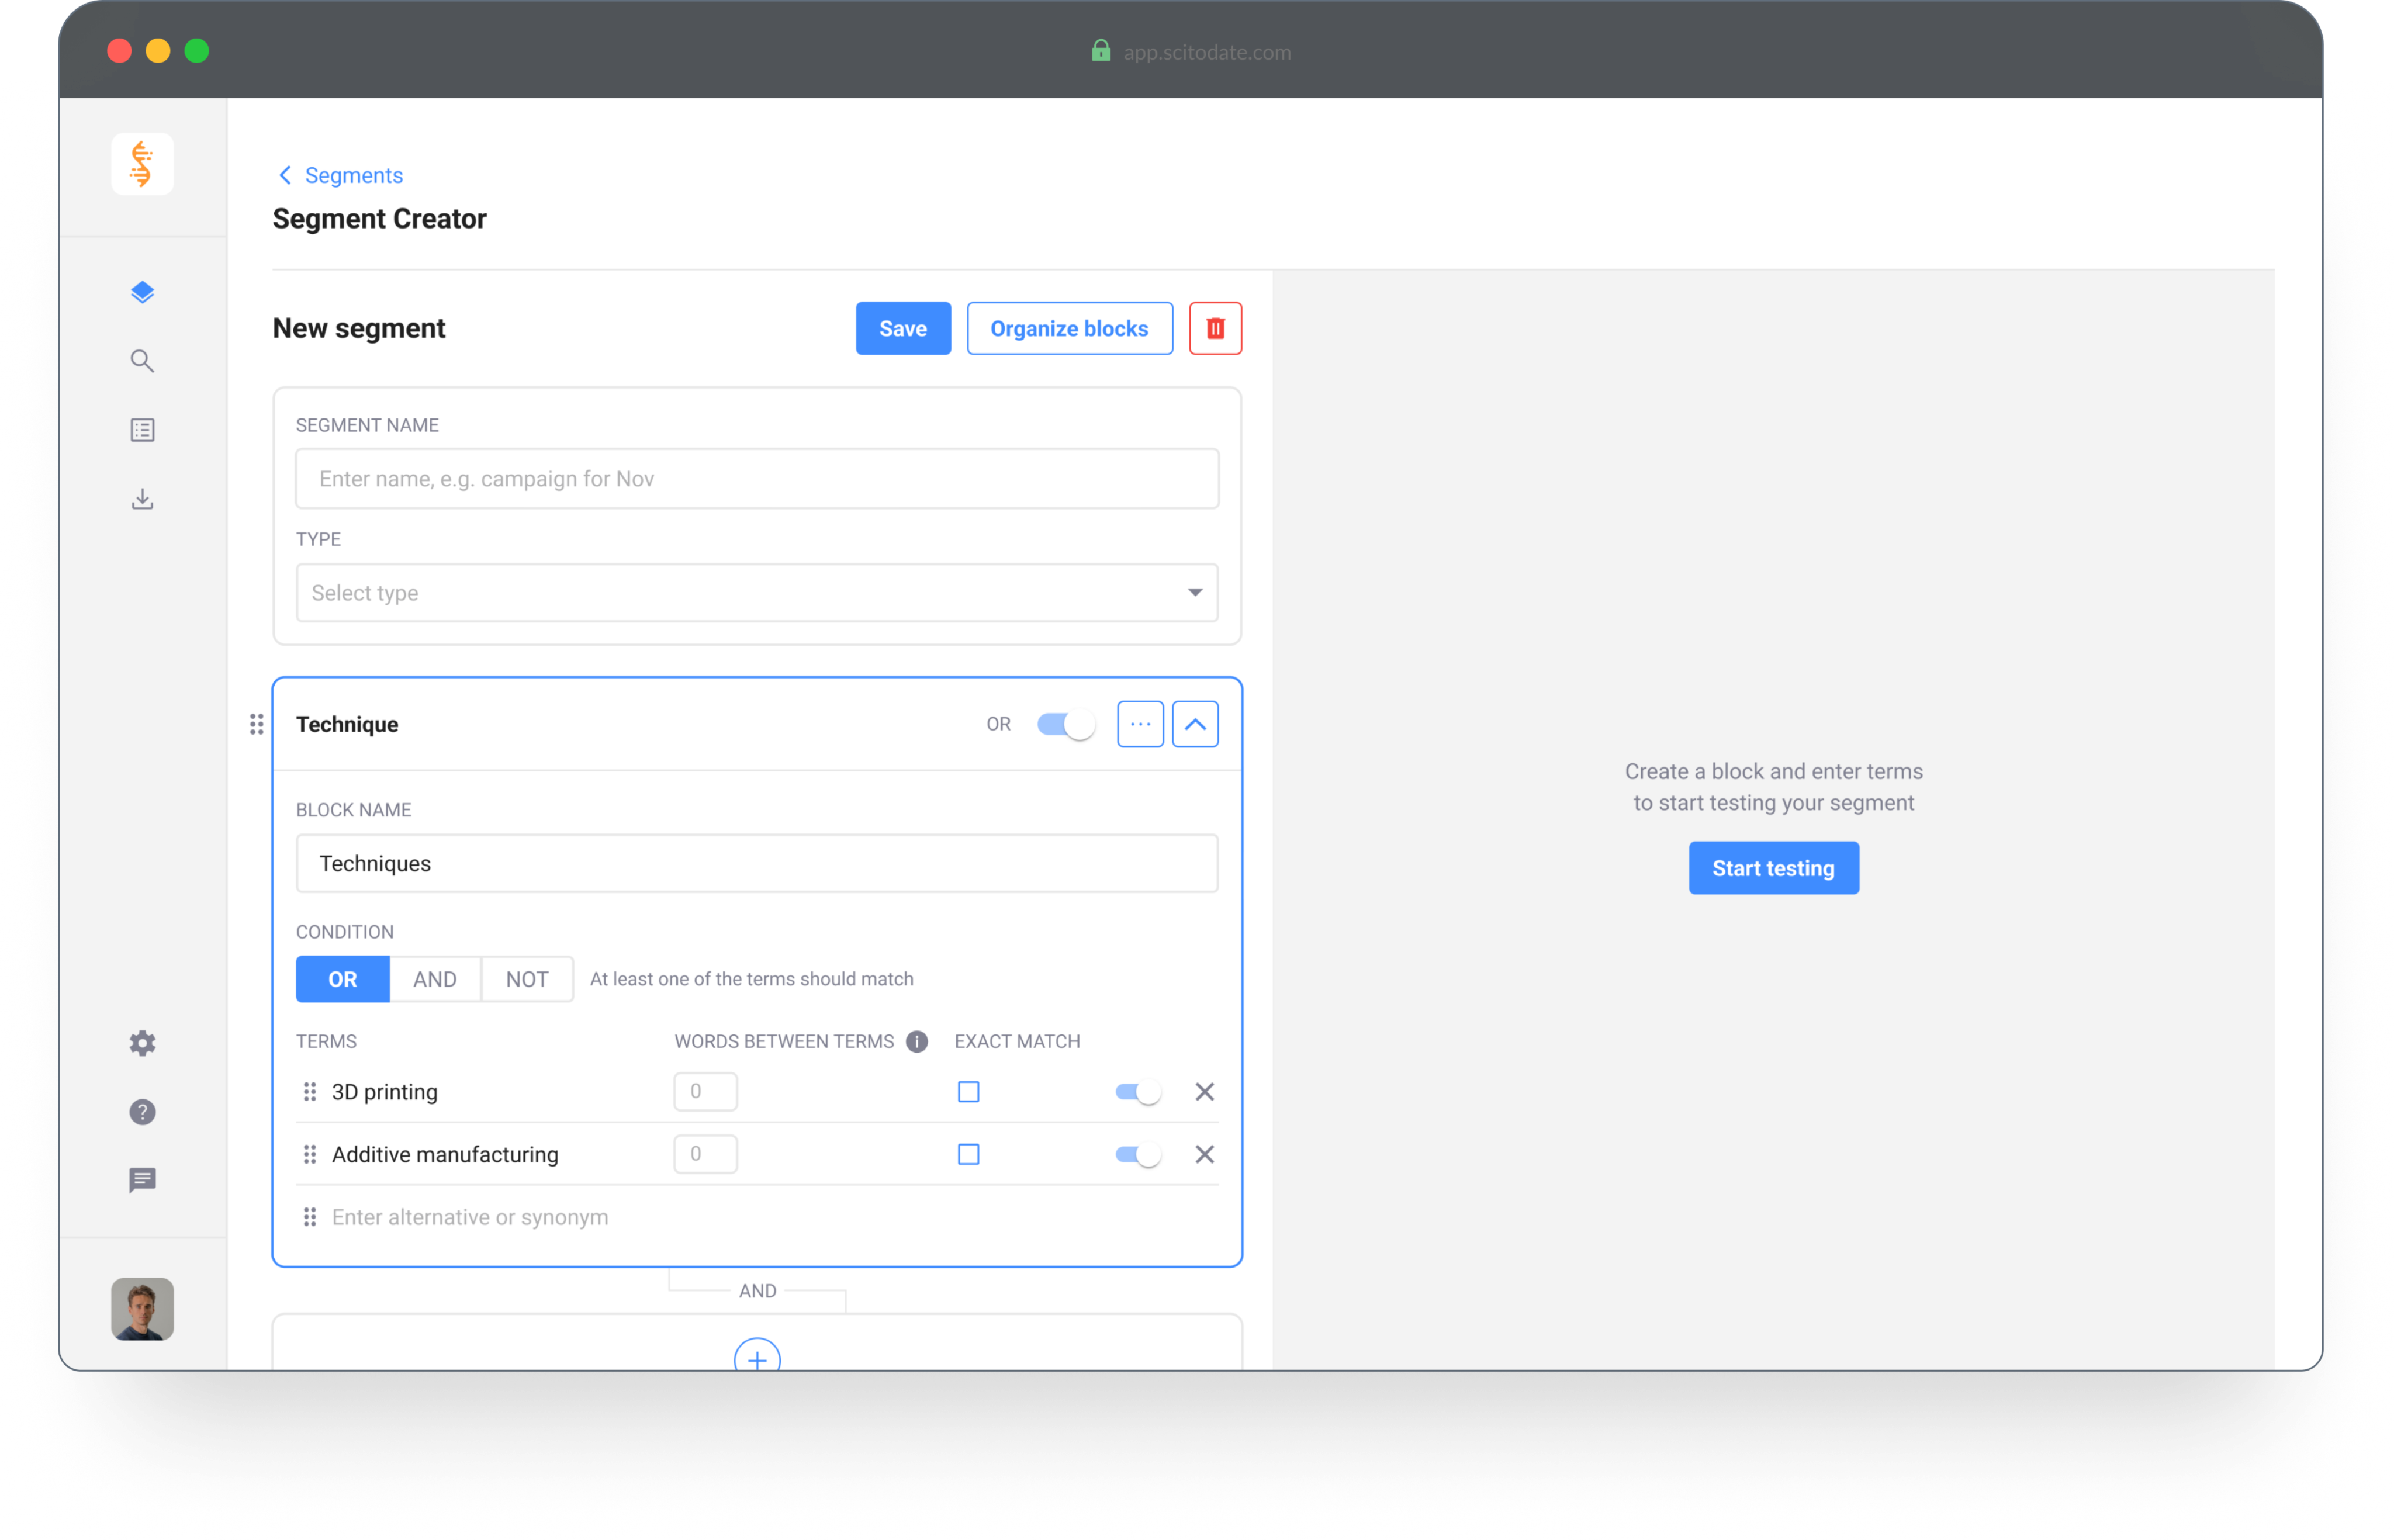Click the download icon in sidebar
This screenshot has width=2394, height=1540.
pos(142,499)
